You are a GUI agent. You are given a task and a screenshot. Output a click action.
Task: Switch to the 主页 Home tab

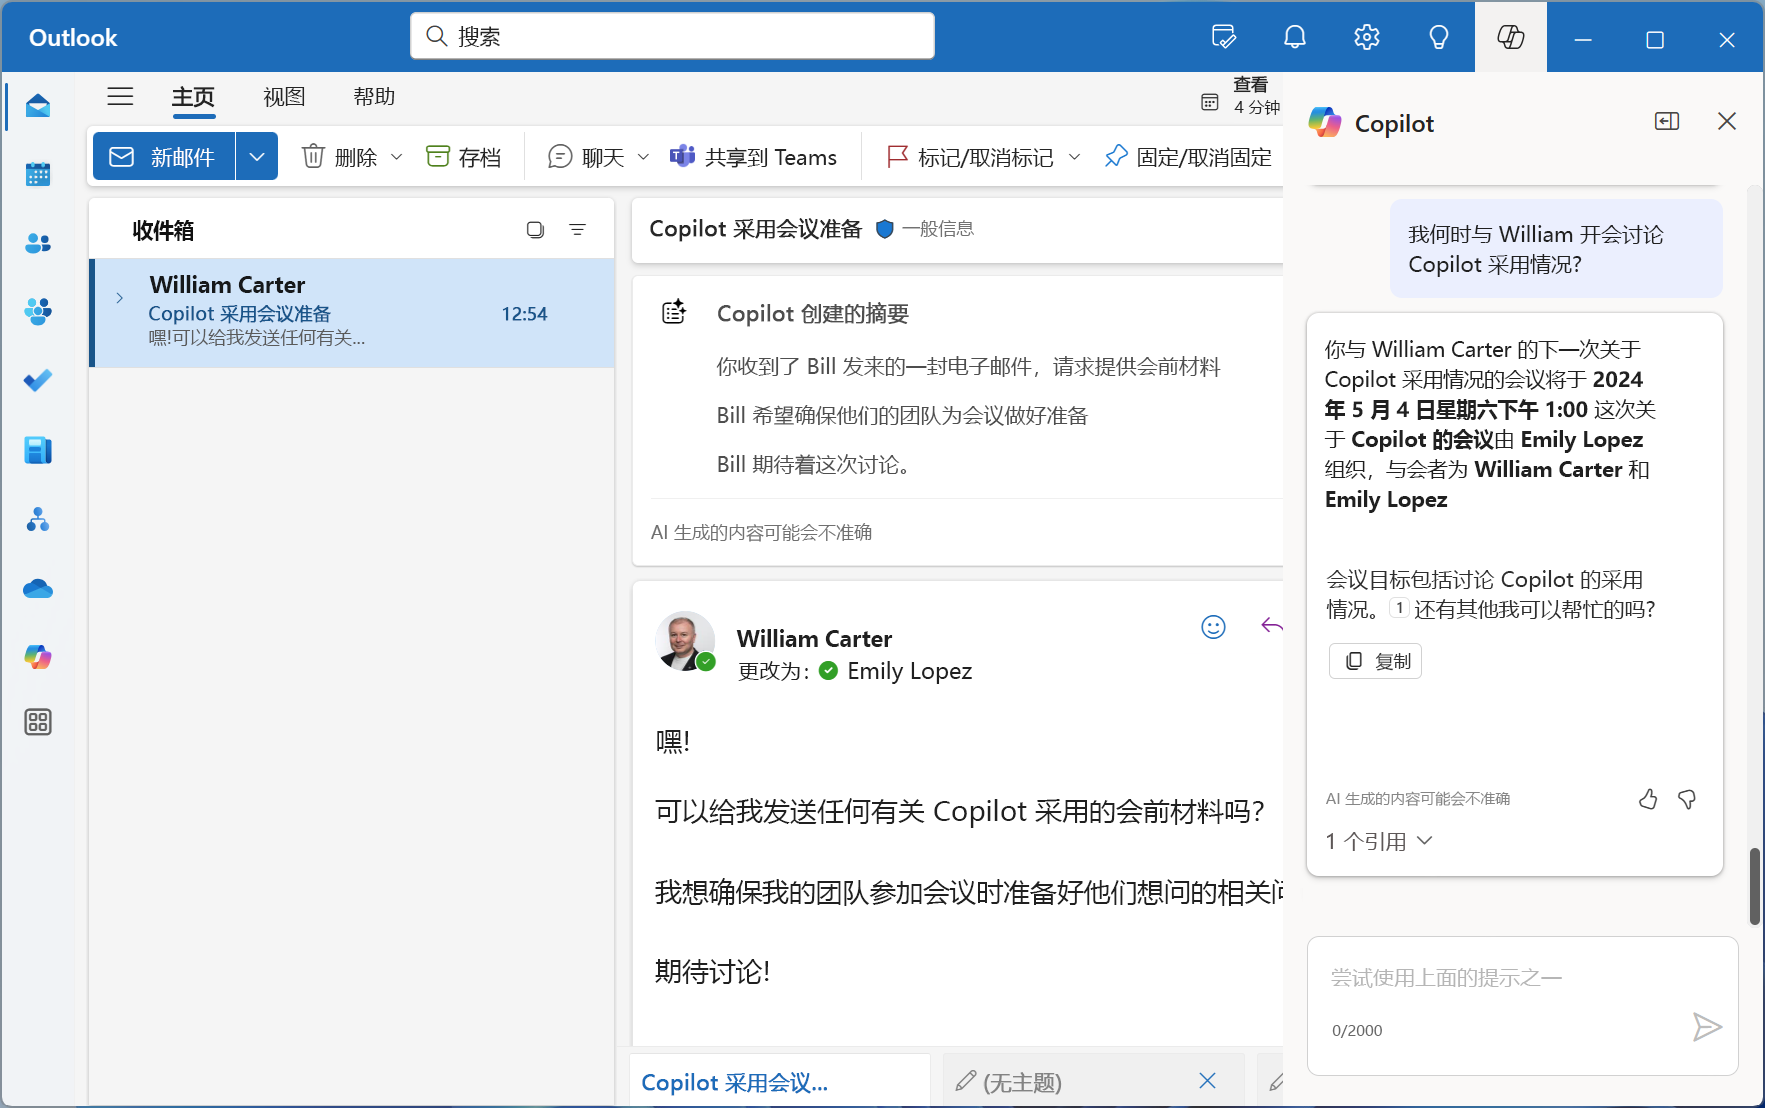pos(193,96)
